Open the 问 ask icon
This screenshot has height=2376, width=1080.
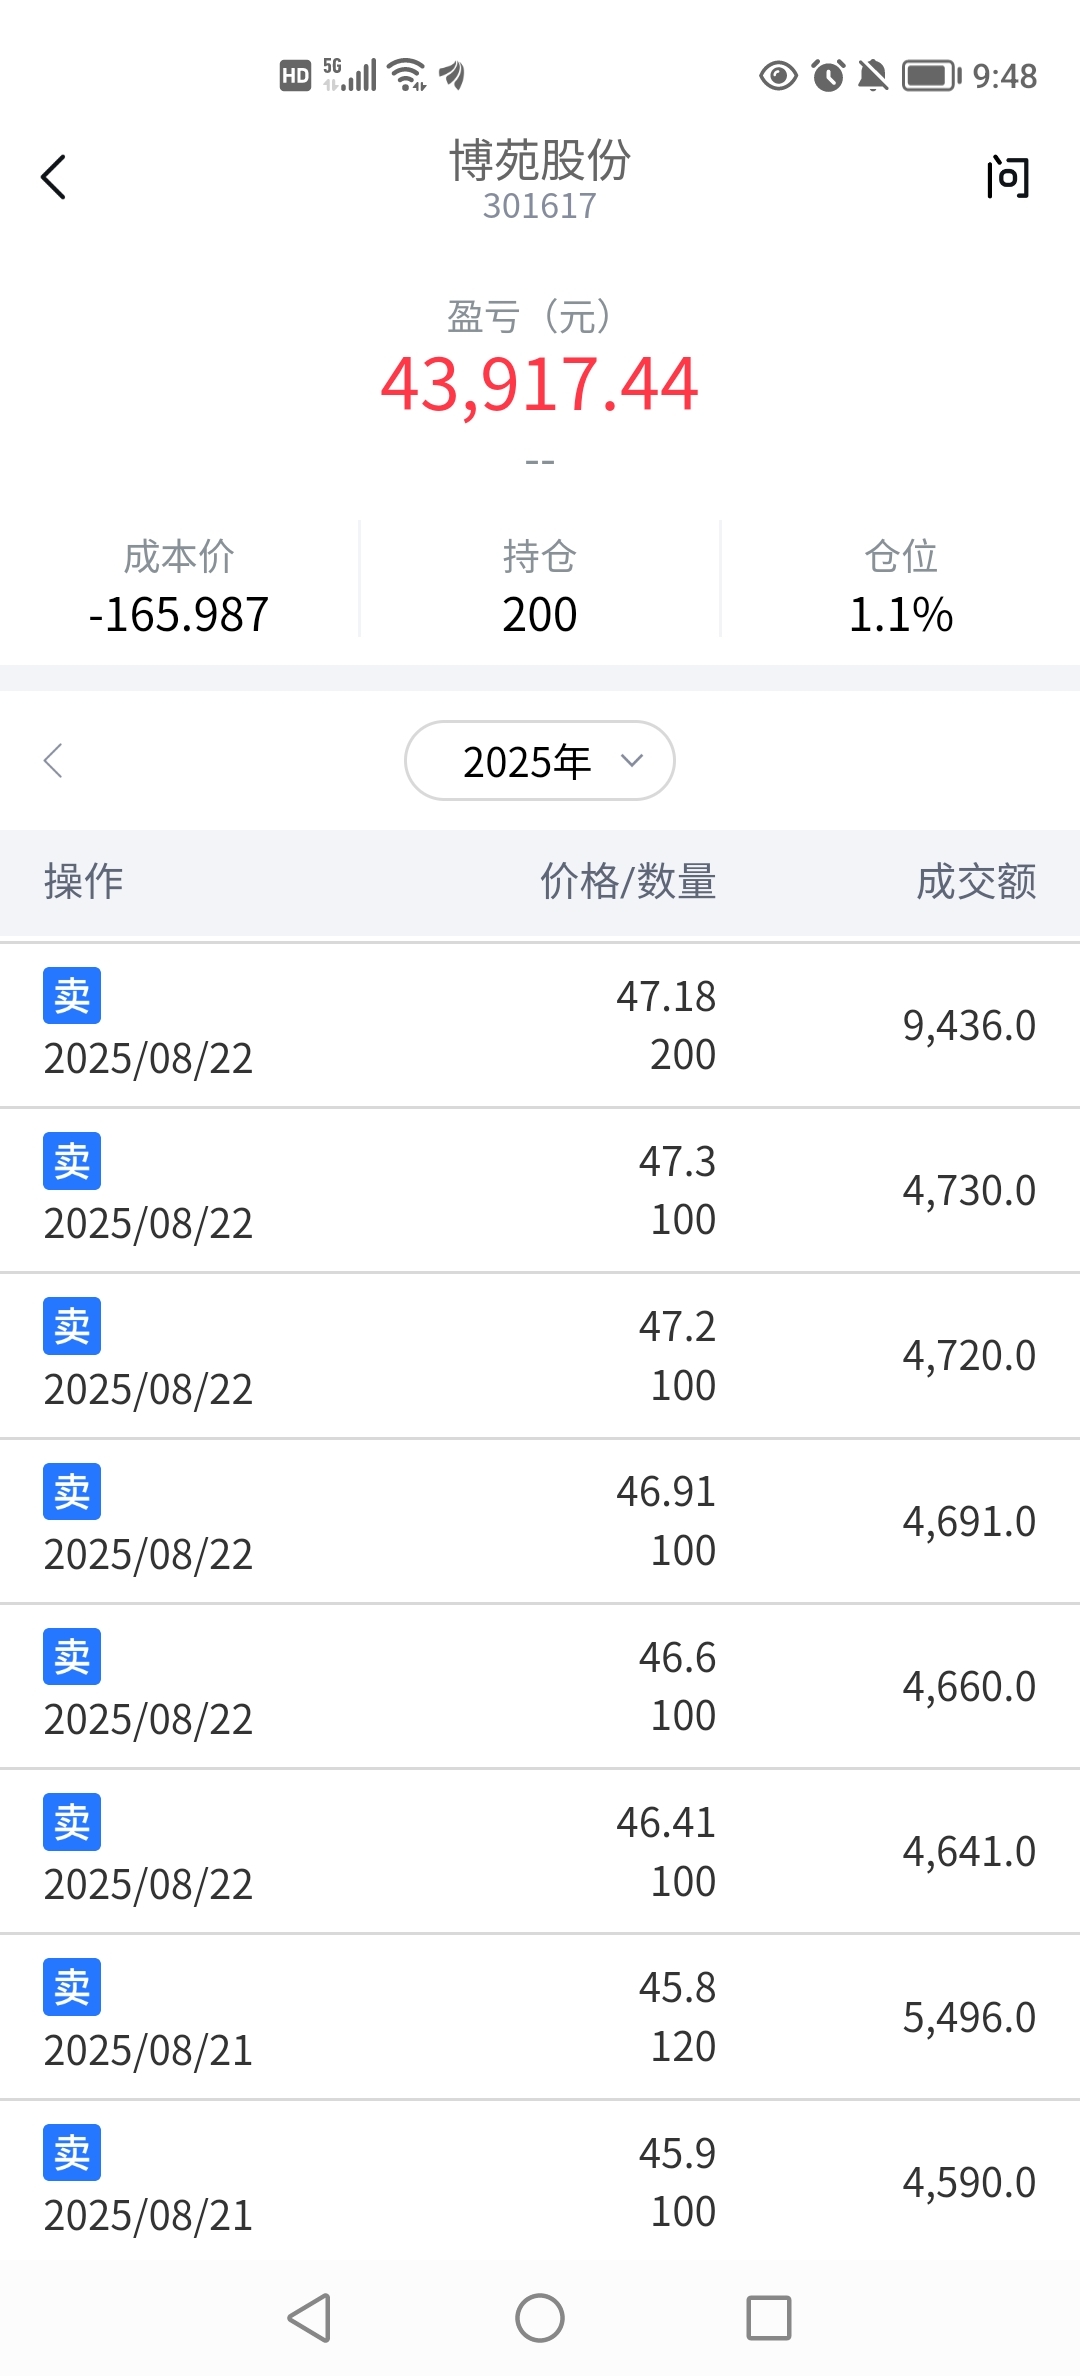coord(1007,178)
